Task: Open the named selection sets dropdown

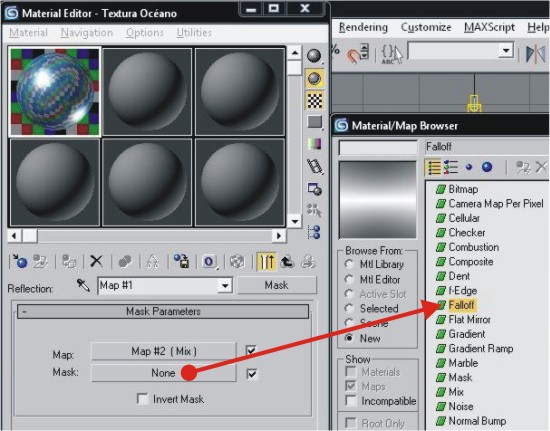Action: [505, 51]
